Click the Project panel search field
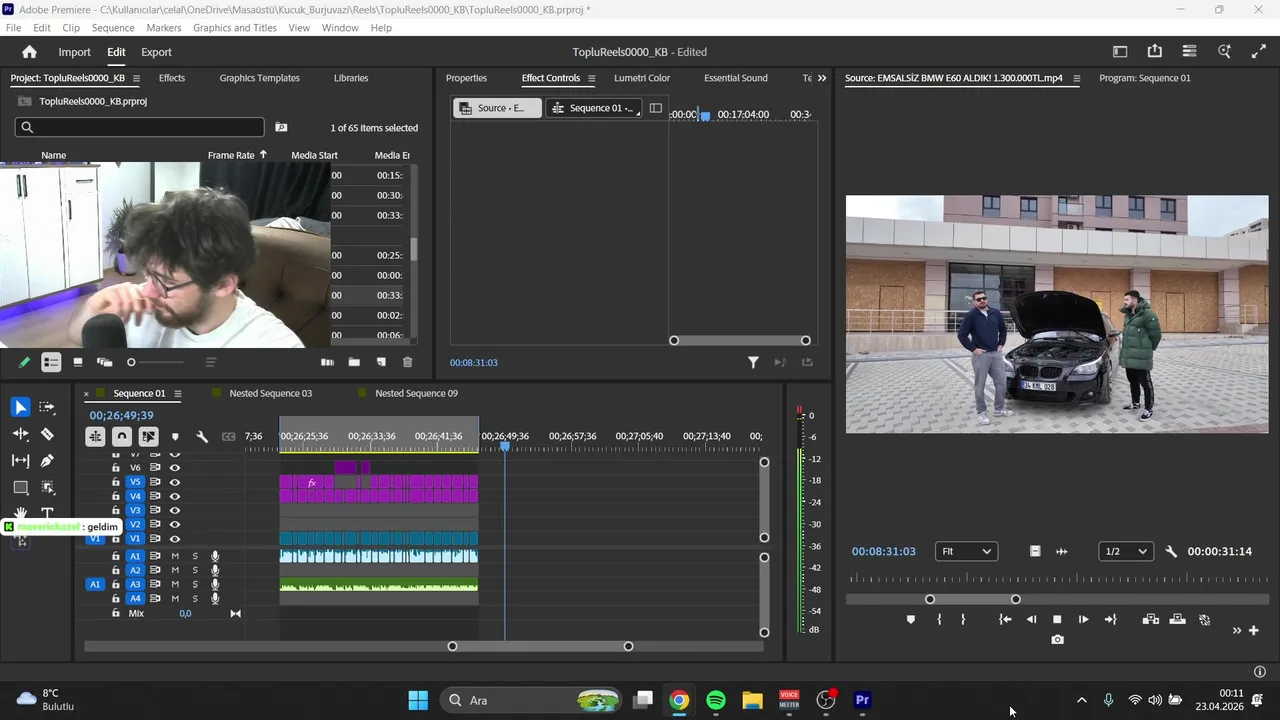This screenshot has height=720, width=1280. coord(139,127)
